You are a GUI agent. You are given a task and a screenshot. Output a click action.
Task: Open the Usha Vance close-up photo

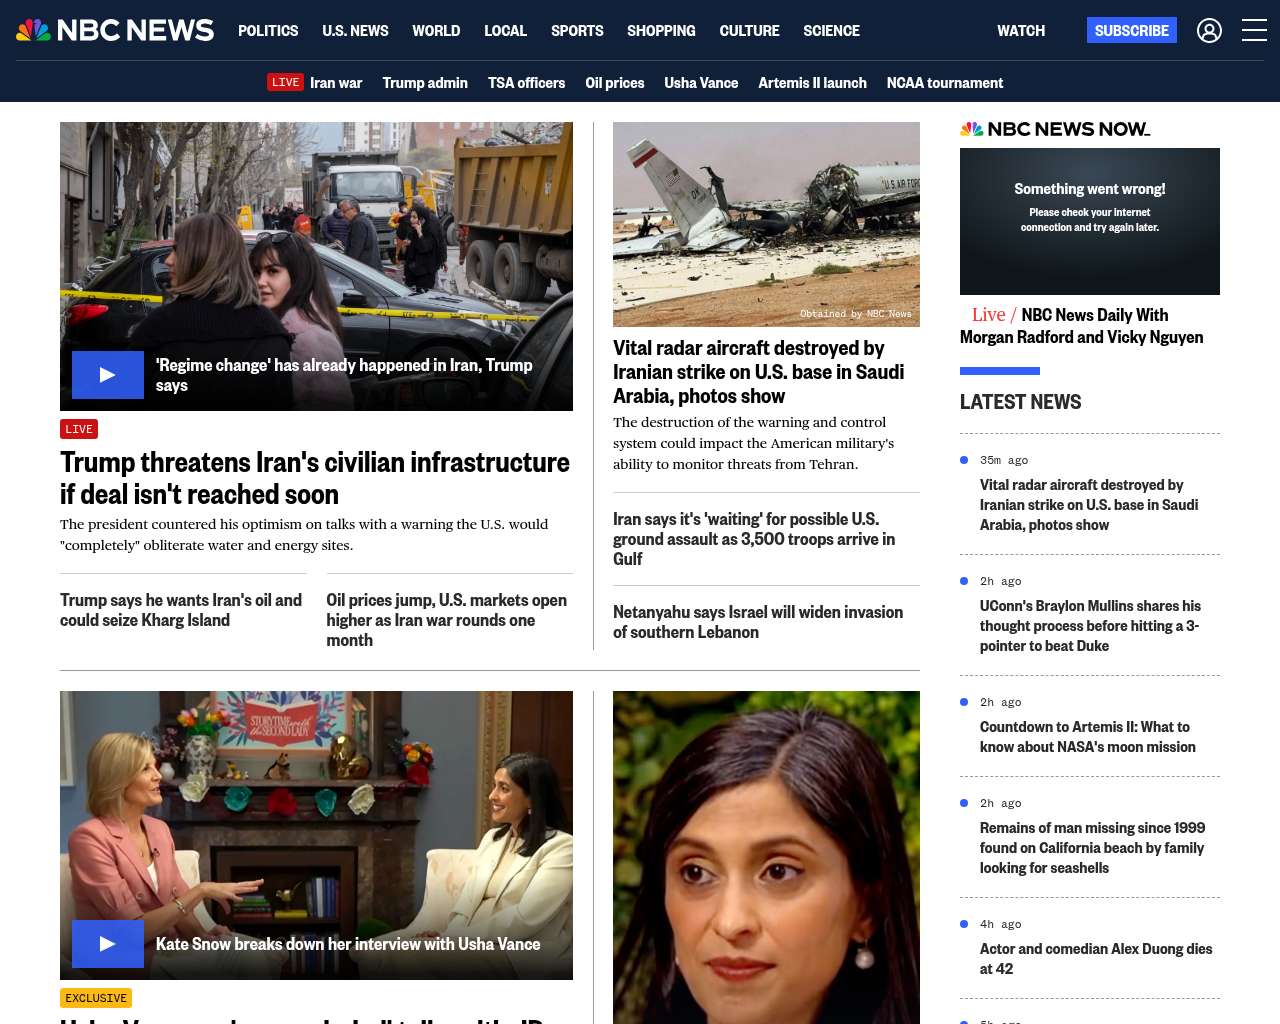point(766,857)
